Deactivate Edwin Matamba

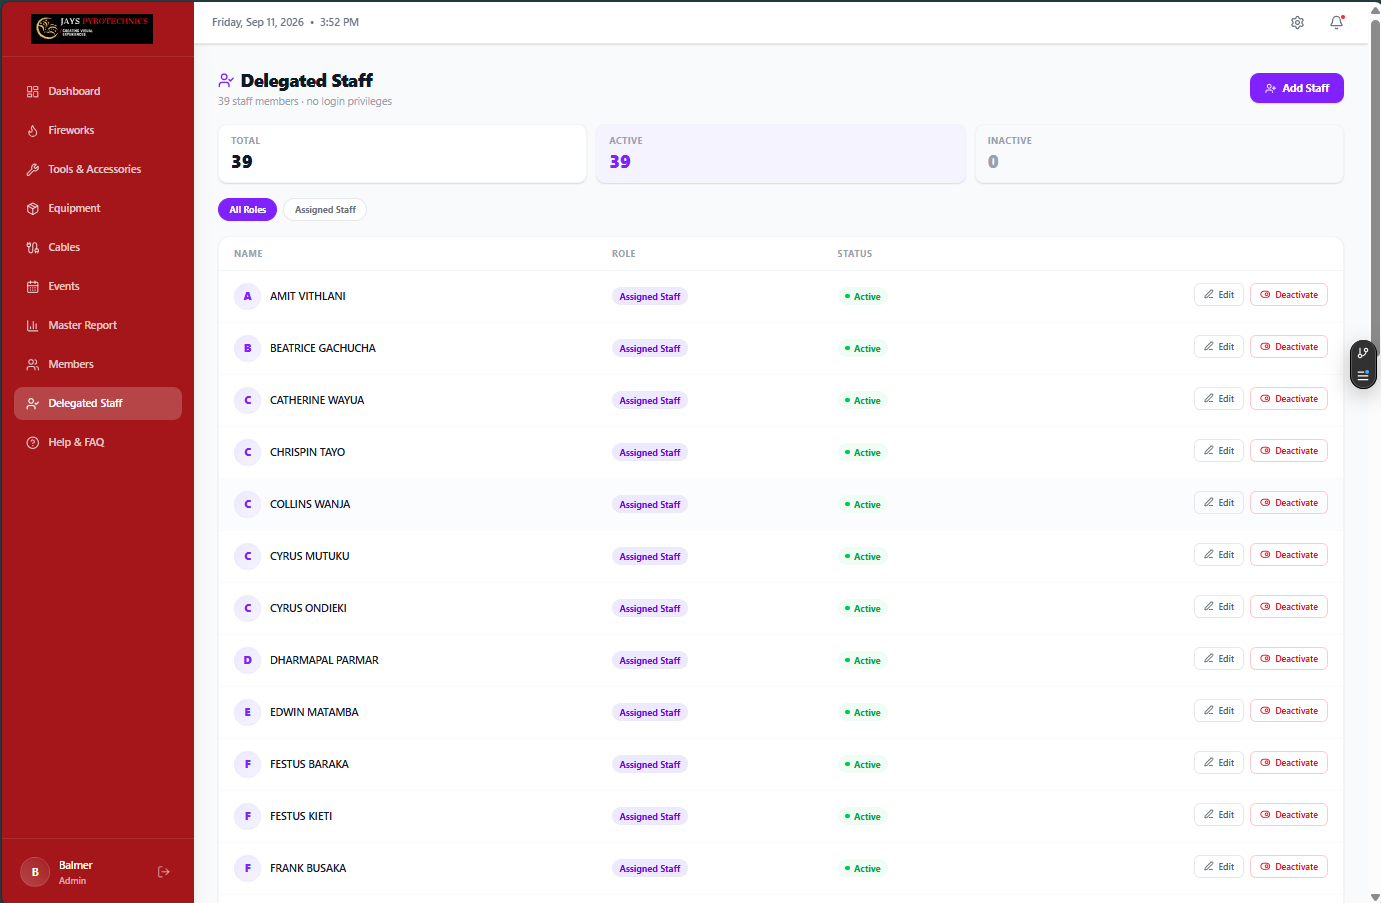pyautogui.click(x=1289, y=711)
